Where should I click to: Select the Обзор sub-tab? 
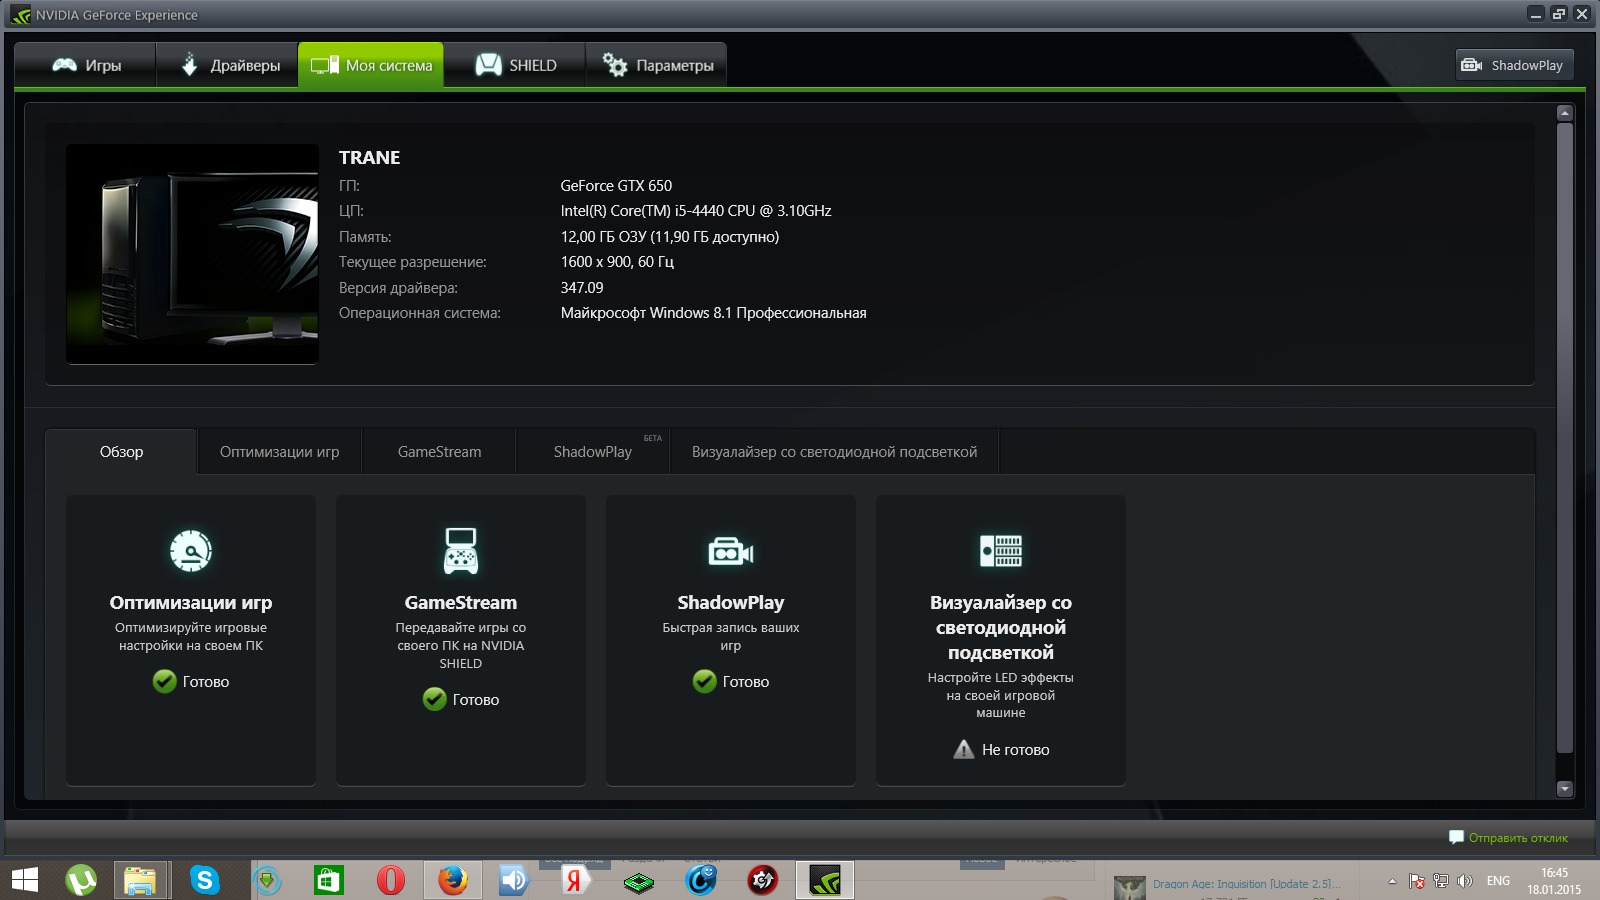pos(121,452)
